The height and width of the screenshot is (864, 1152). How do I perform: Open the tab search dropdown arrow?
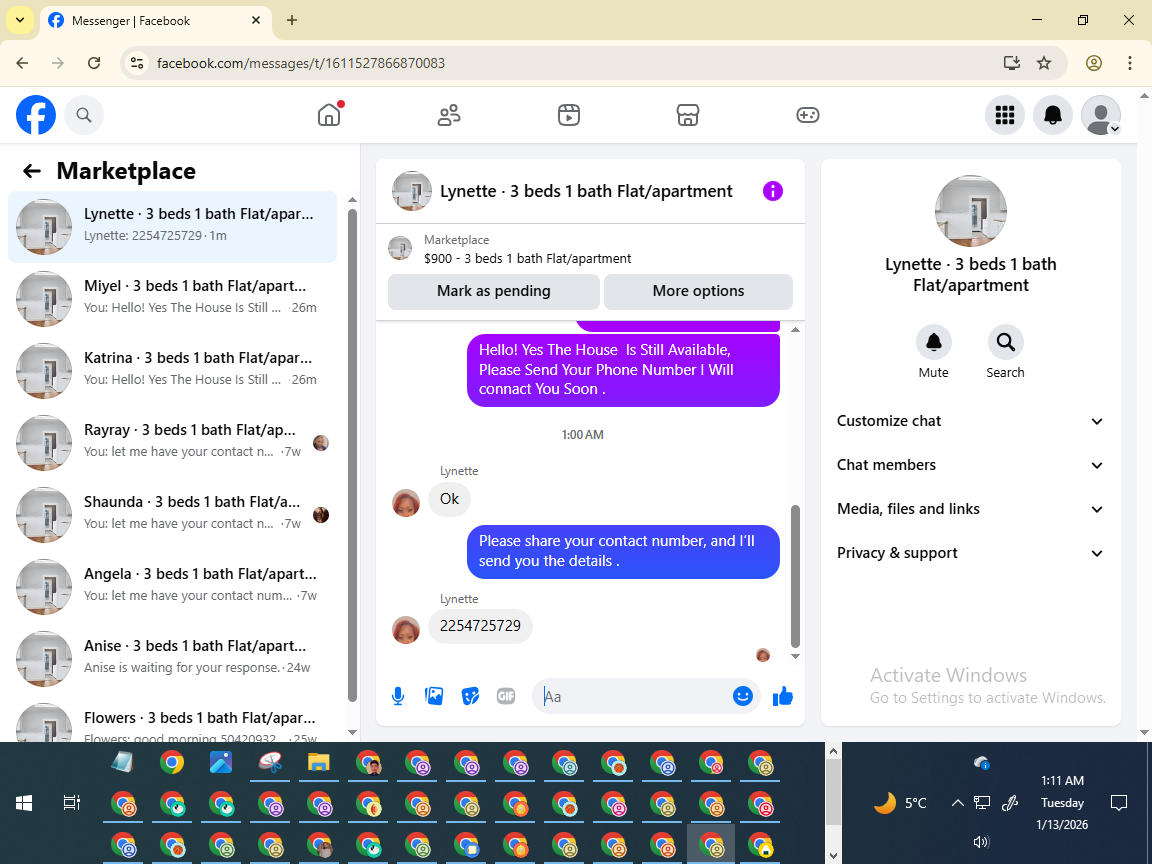(x=20, y=21)
